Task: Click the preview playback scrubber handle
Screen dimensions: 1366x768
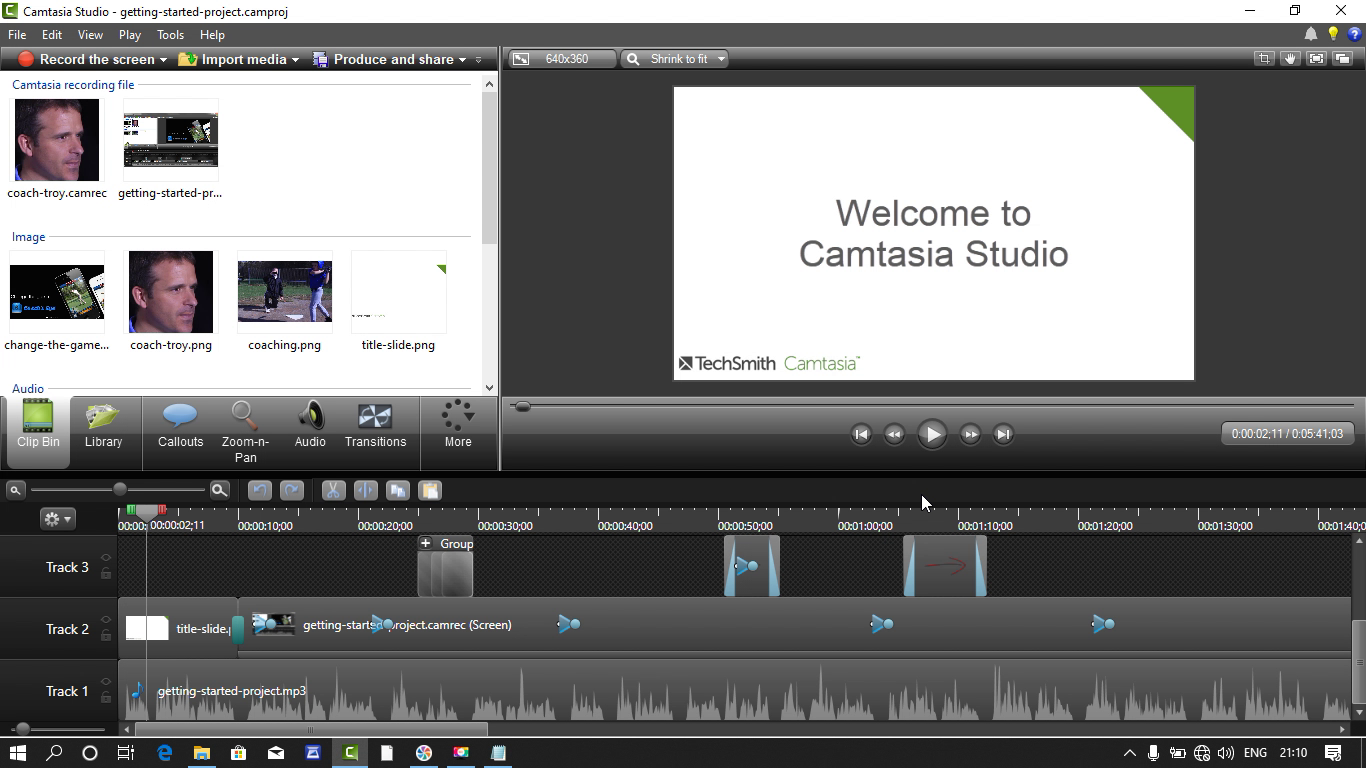Action: [522, 406]
